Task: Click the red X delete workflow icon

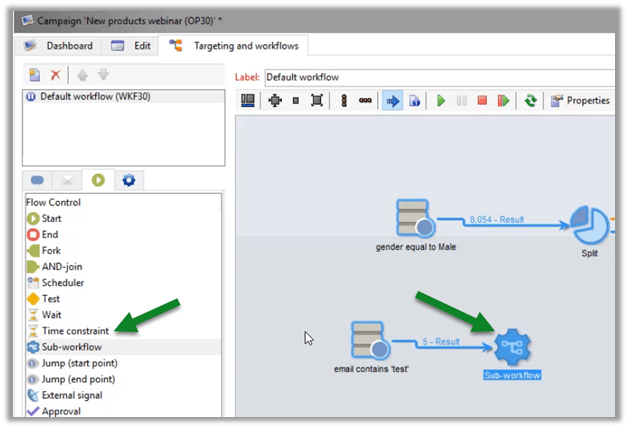Action: [x=55, y=75]
